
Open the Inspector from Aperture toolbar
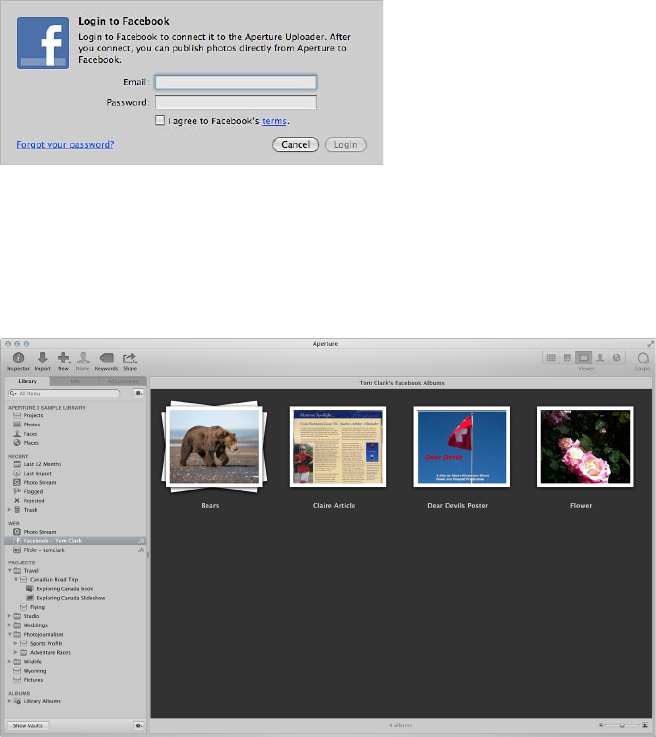pyautogui.click(x=18, y=358)
